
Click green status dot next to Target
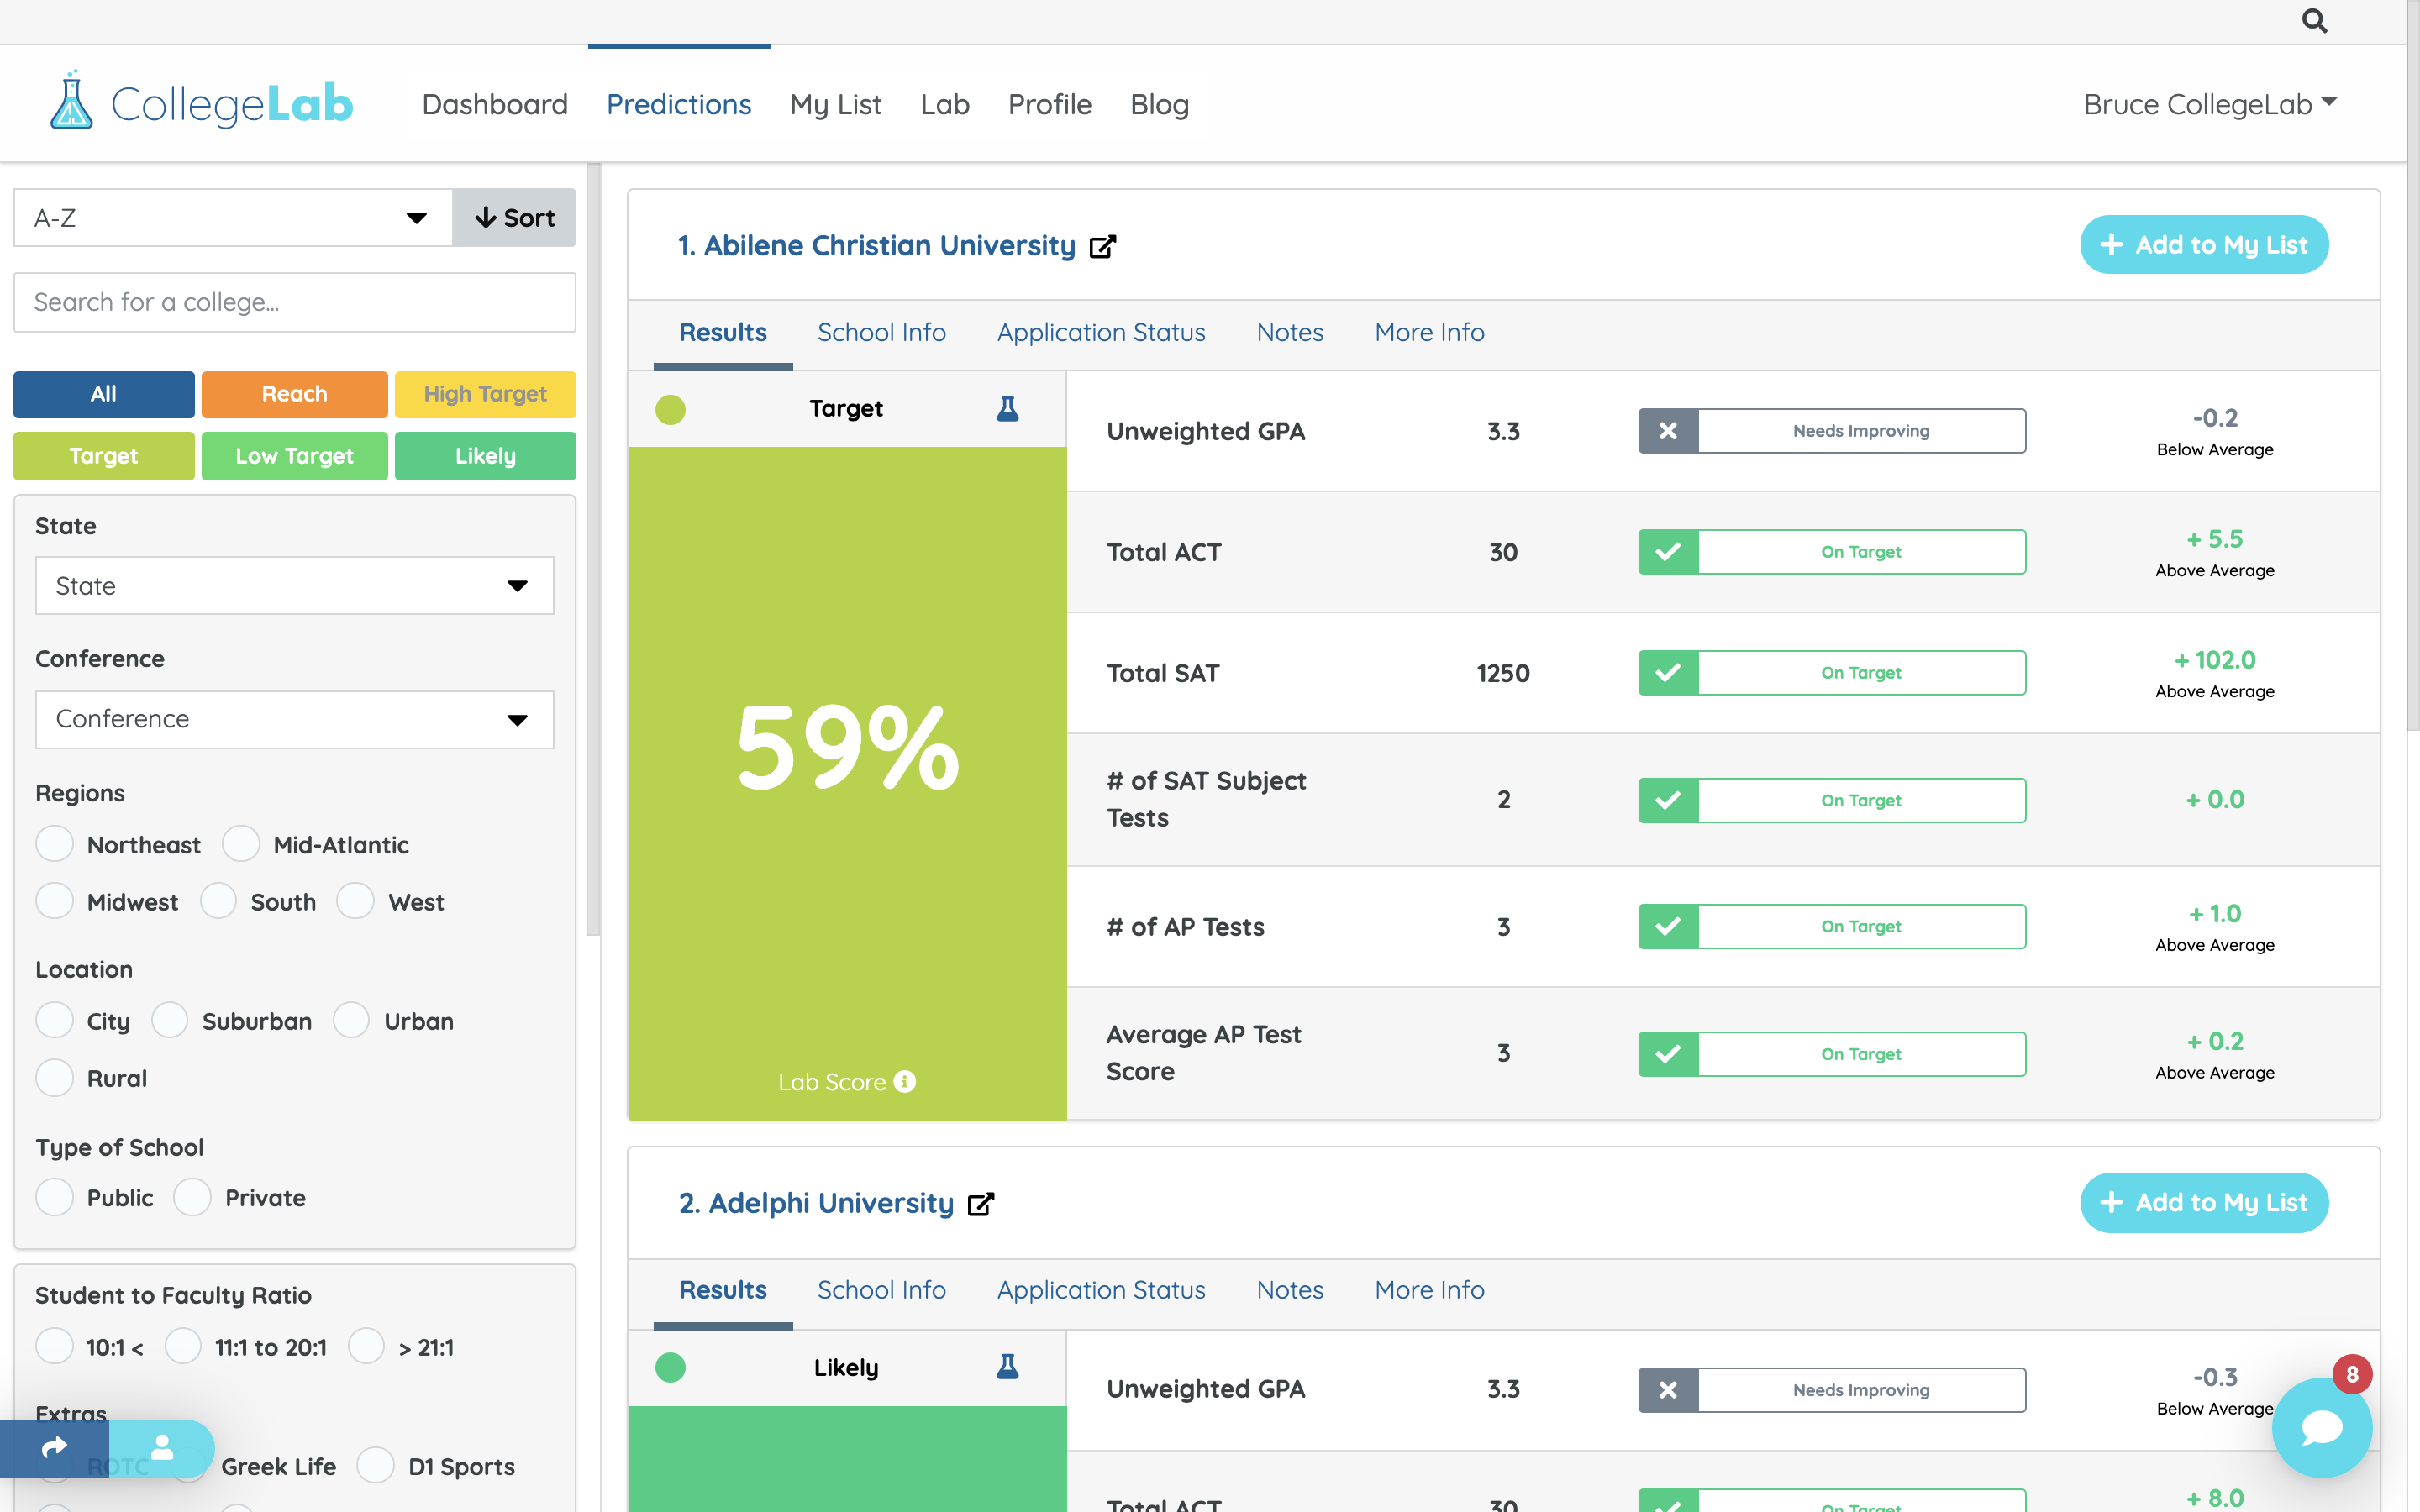pyautogui.click(x=670, y=409)
